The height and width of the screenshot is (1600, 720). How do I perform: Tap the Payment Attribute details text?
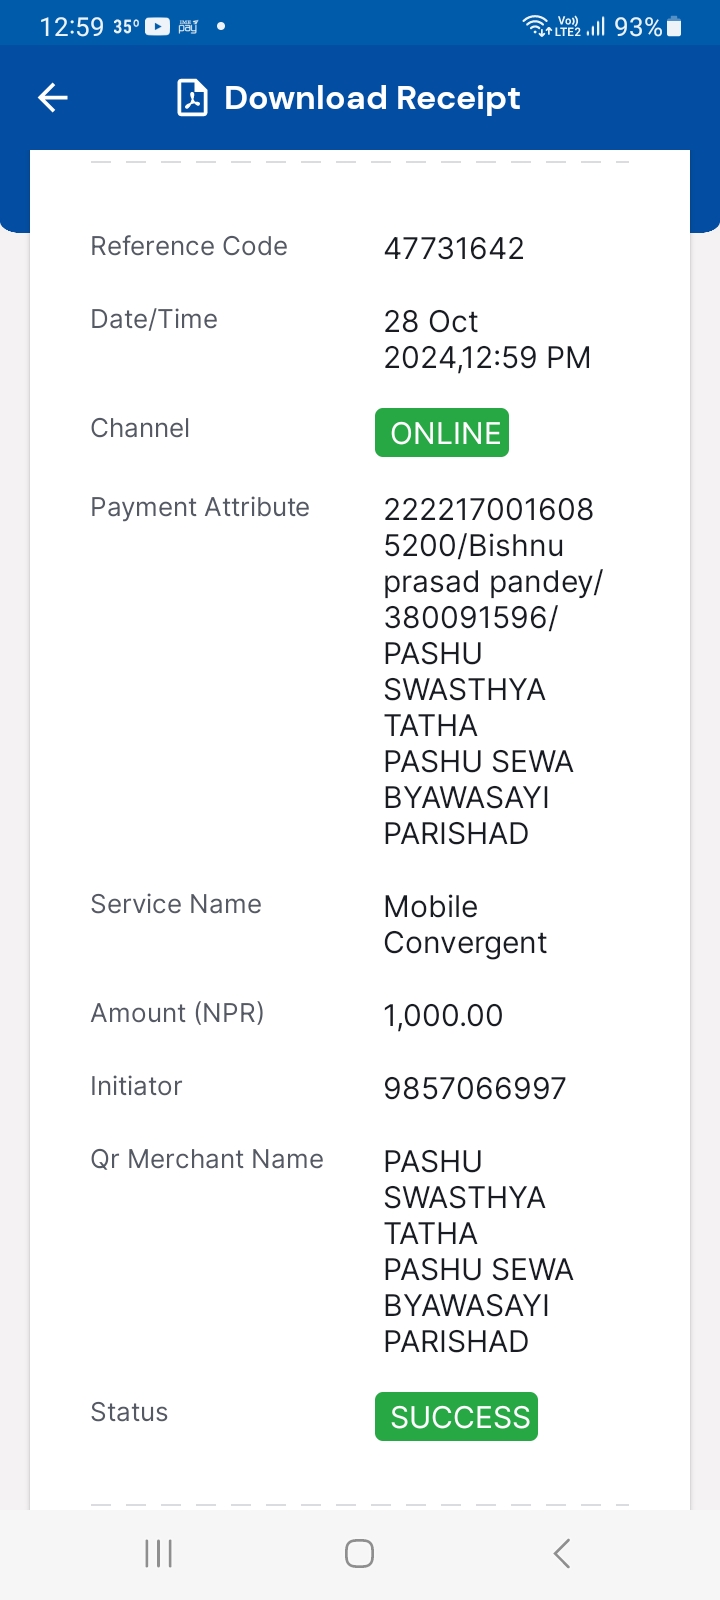coord(493,671)
